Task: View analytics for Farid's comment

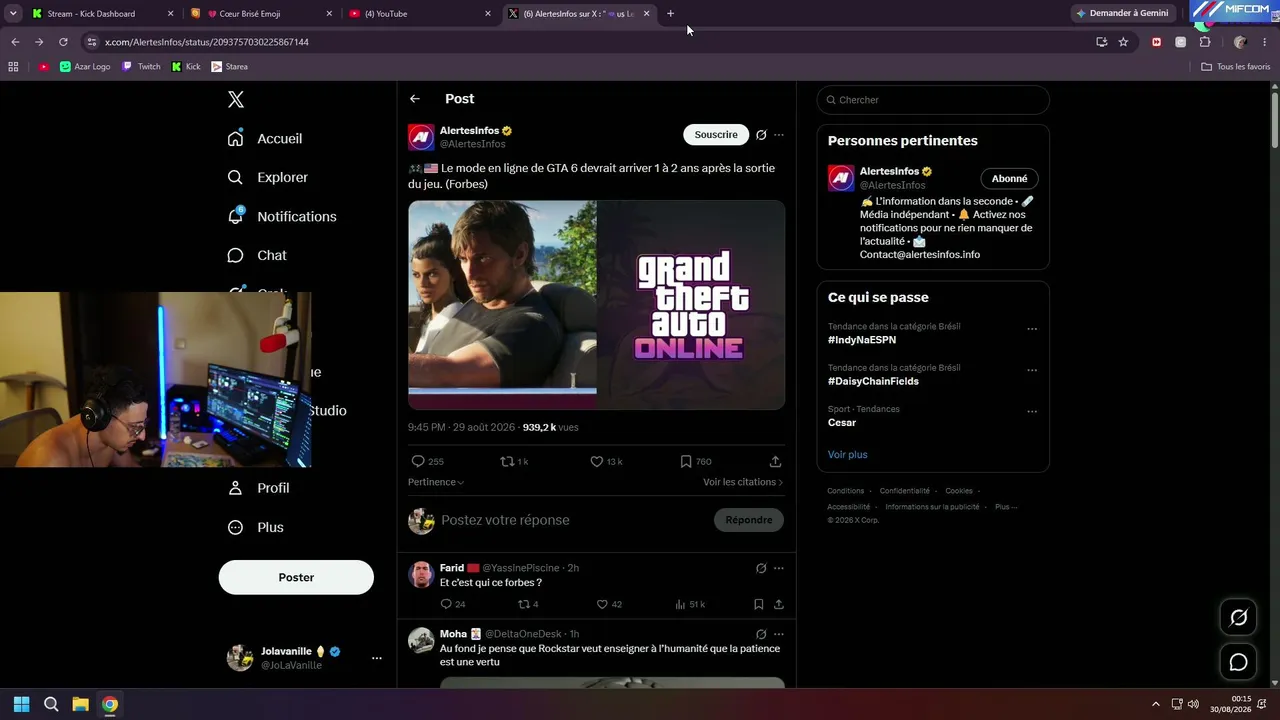Action: point(690,604)
